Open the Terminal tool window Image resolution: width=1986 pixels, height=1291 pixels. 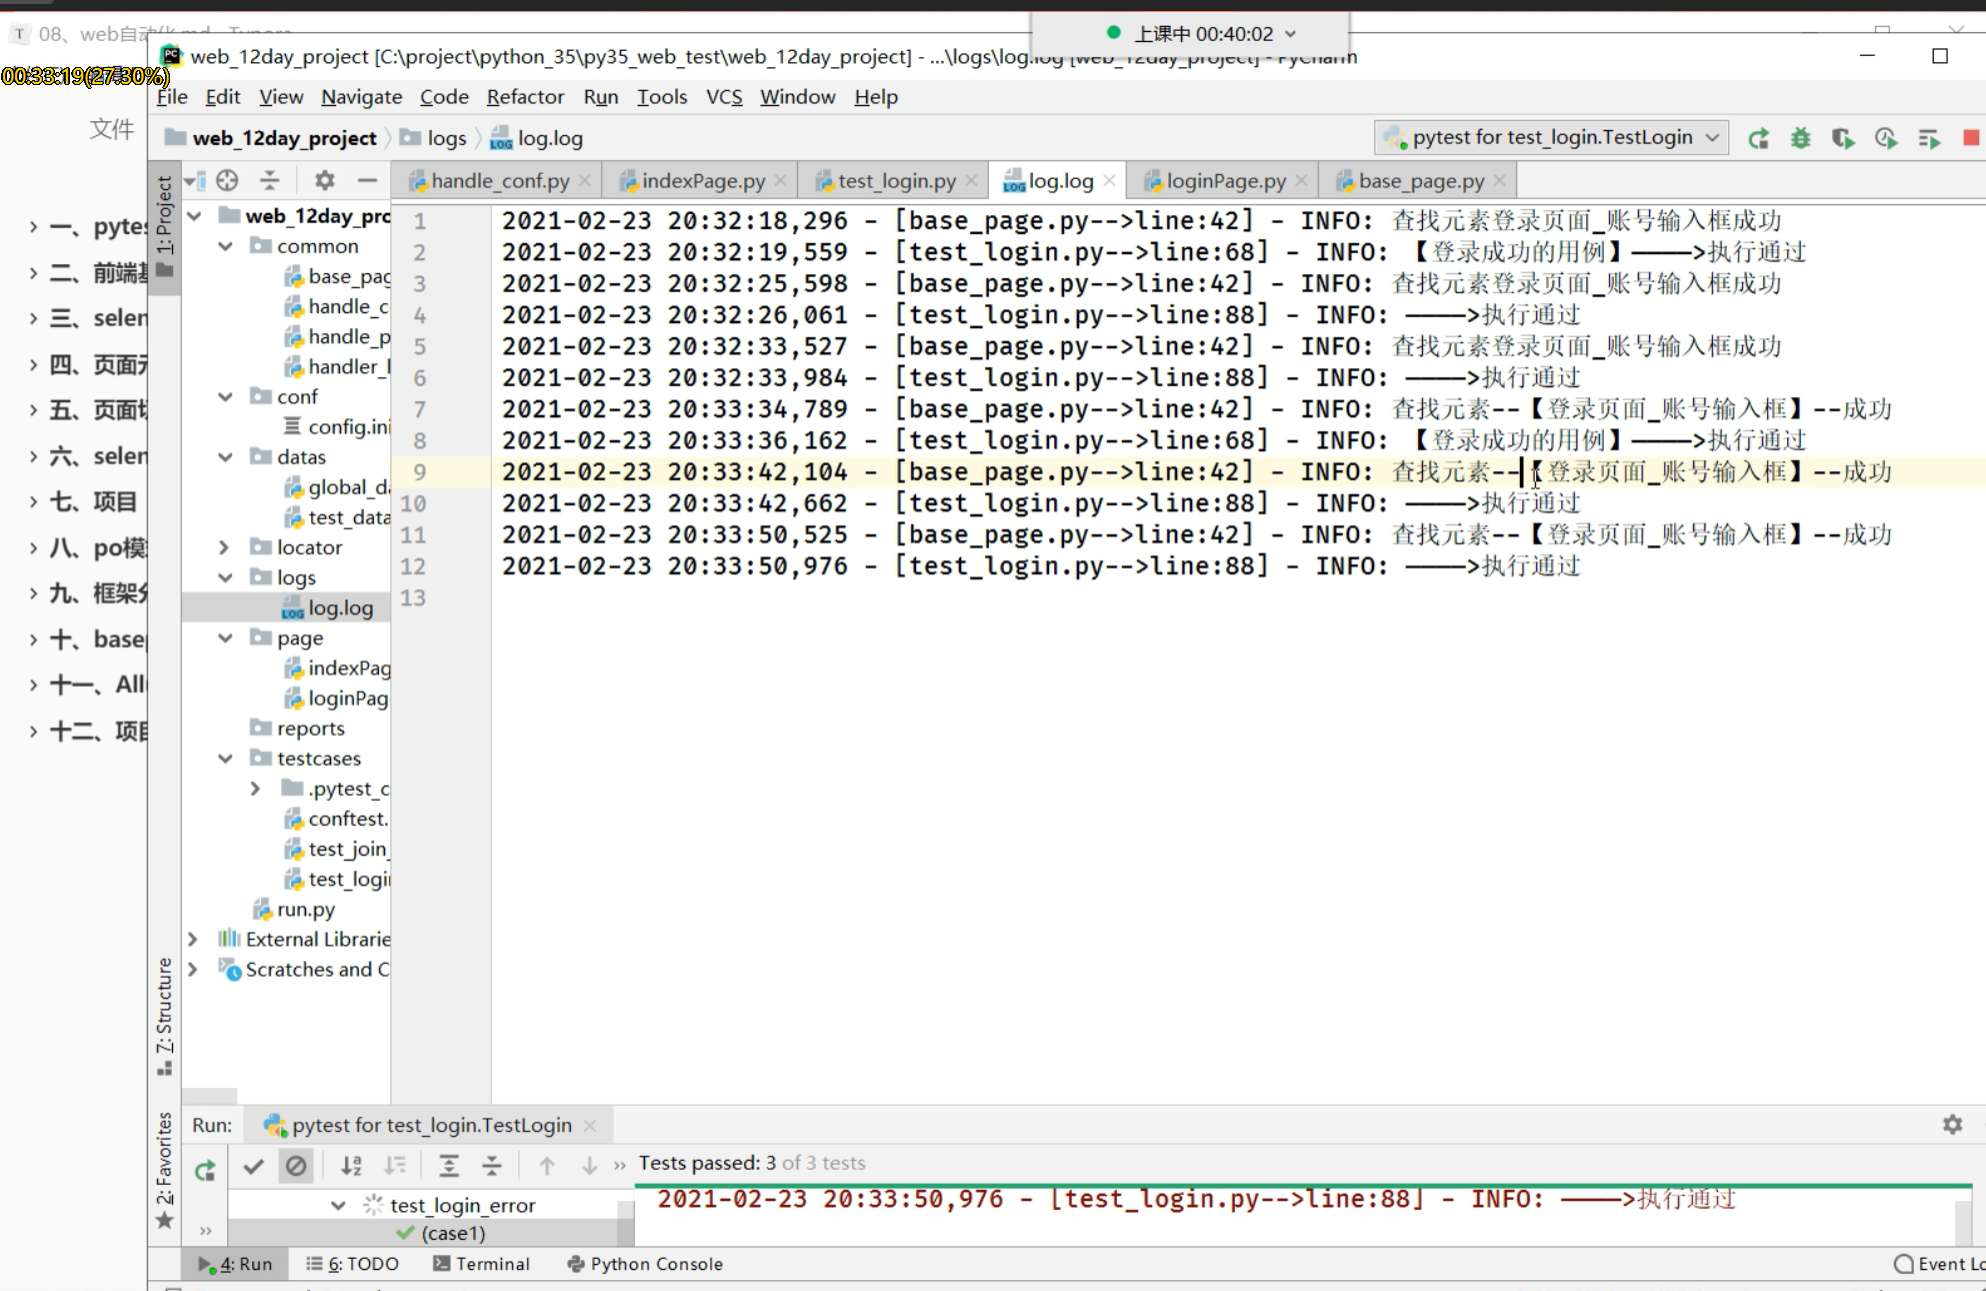click(x=481, y=1264)
